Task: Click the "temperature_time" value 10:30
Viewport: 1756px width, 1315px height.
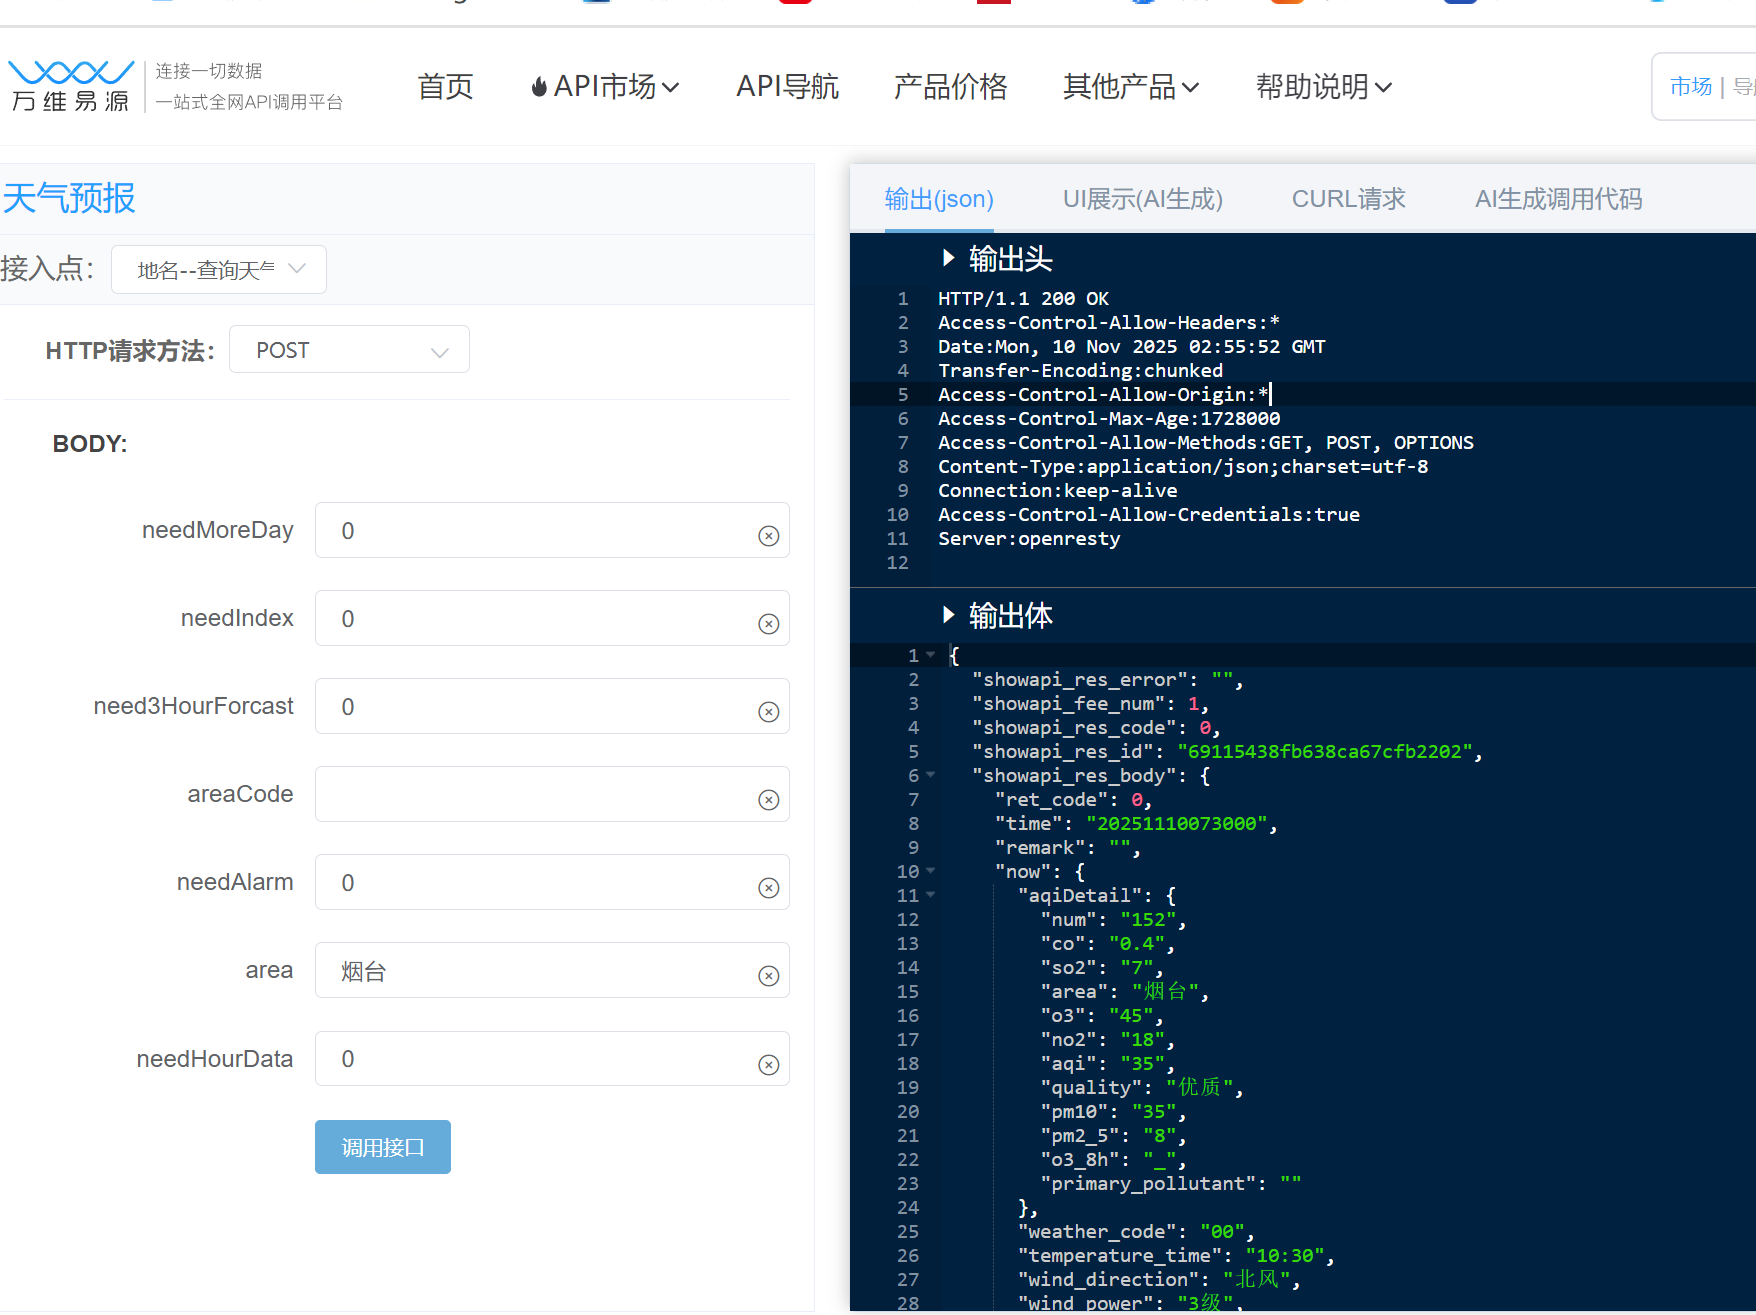Action: [x=1284, y=1255]
